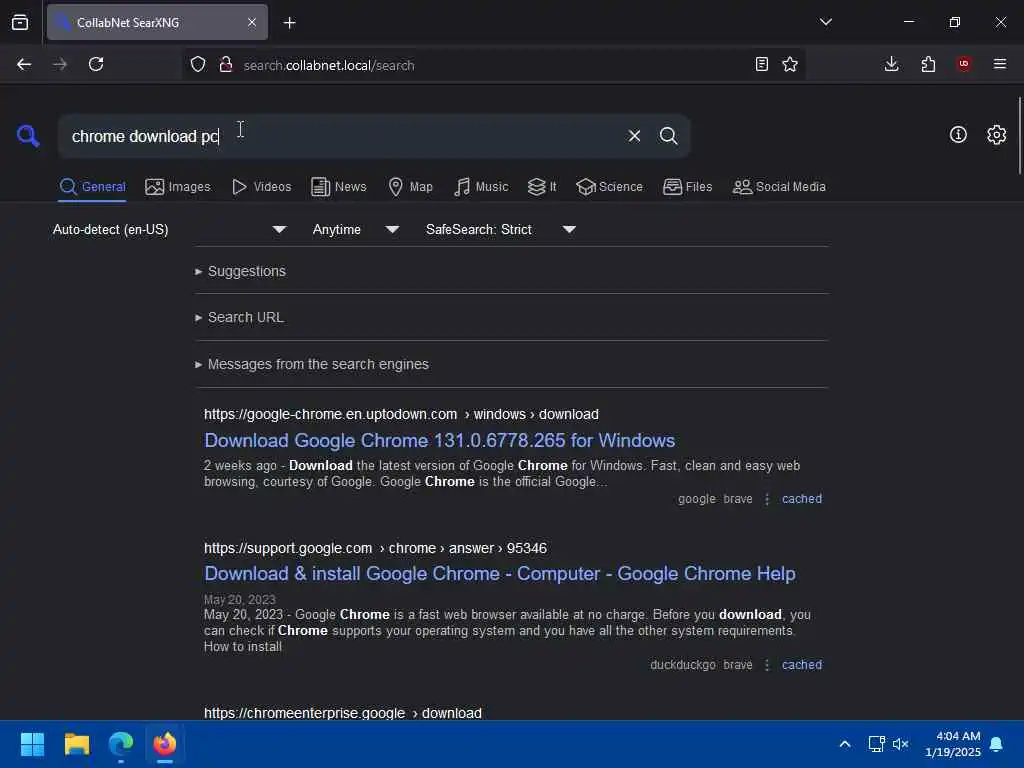The image size is (1024, 768).
Task: Click the page vertical scrollbar
Action: 1019,135
